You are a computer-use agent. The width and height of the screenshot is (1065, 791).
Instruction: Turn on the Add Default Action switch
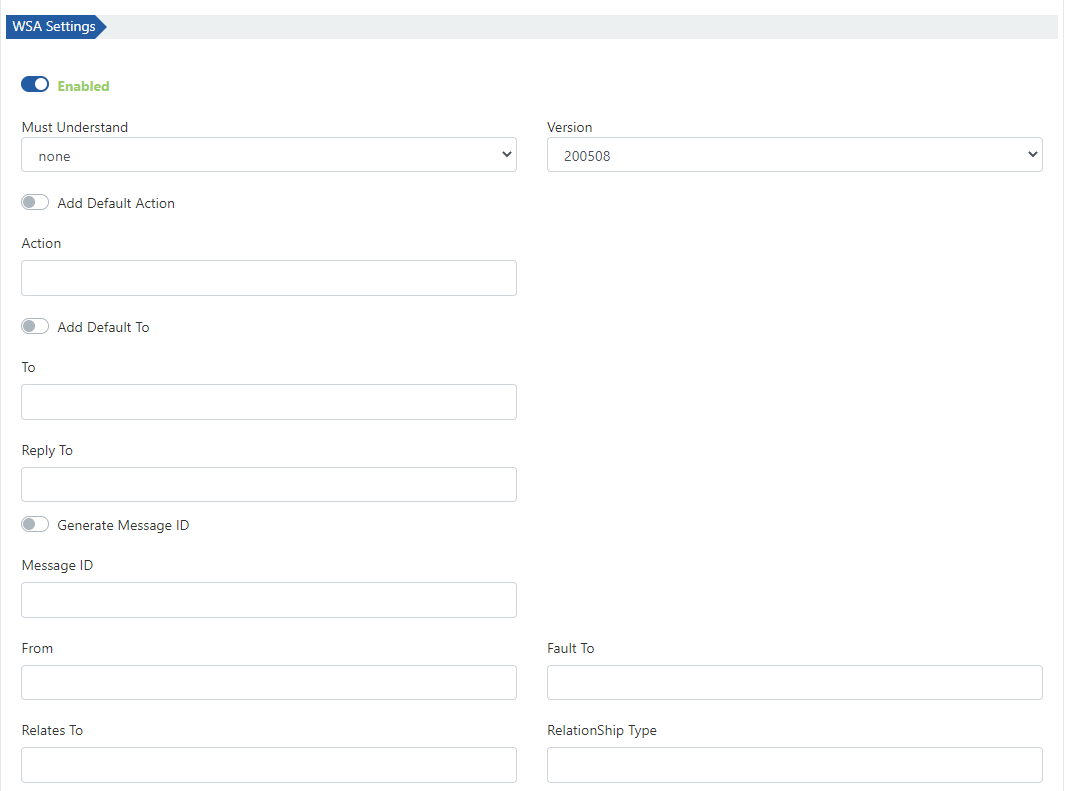coord(35,202)
